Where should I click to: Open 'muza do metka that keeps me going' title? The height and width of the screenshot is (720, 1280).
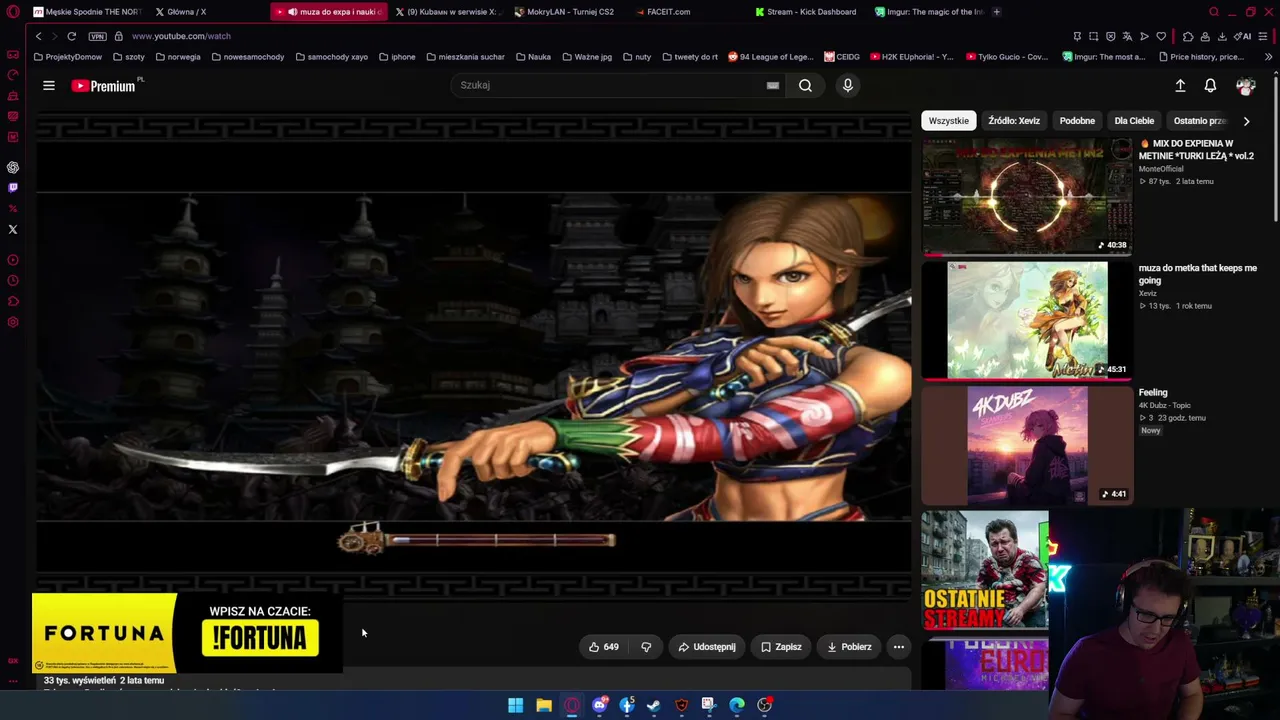pyautogui.click(x=1197, y=274)
